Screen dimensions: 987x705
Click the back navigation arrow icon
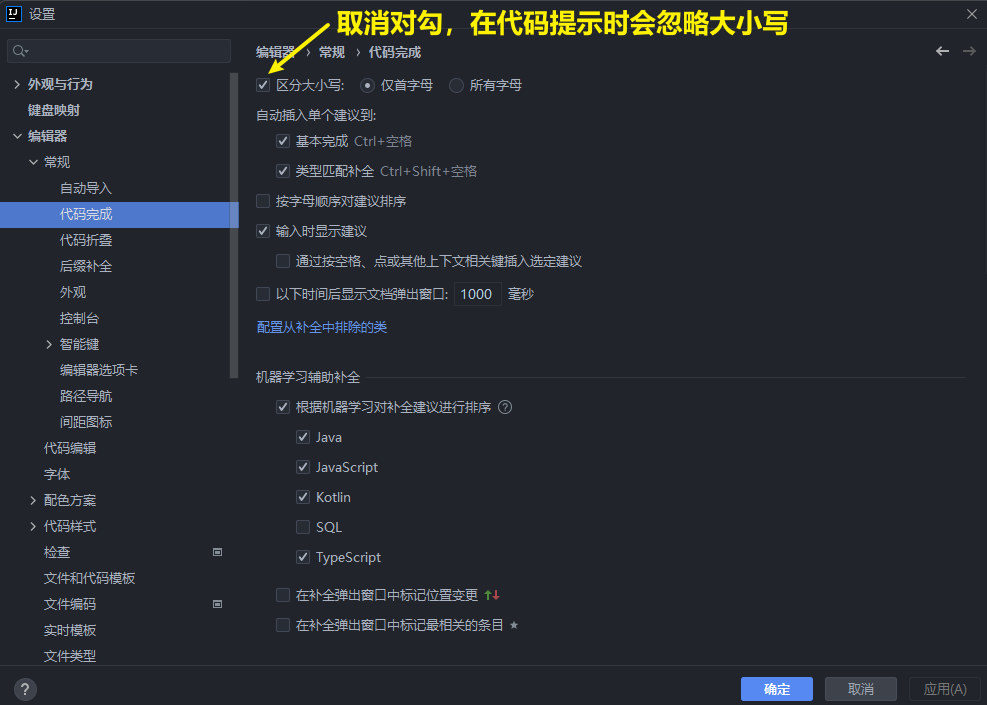click(942, 51)
